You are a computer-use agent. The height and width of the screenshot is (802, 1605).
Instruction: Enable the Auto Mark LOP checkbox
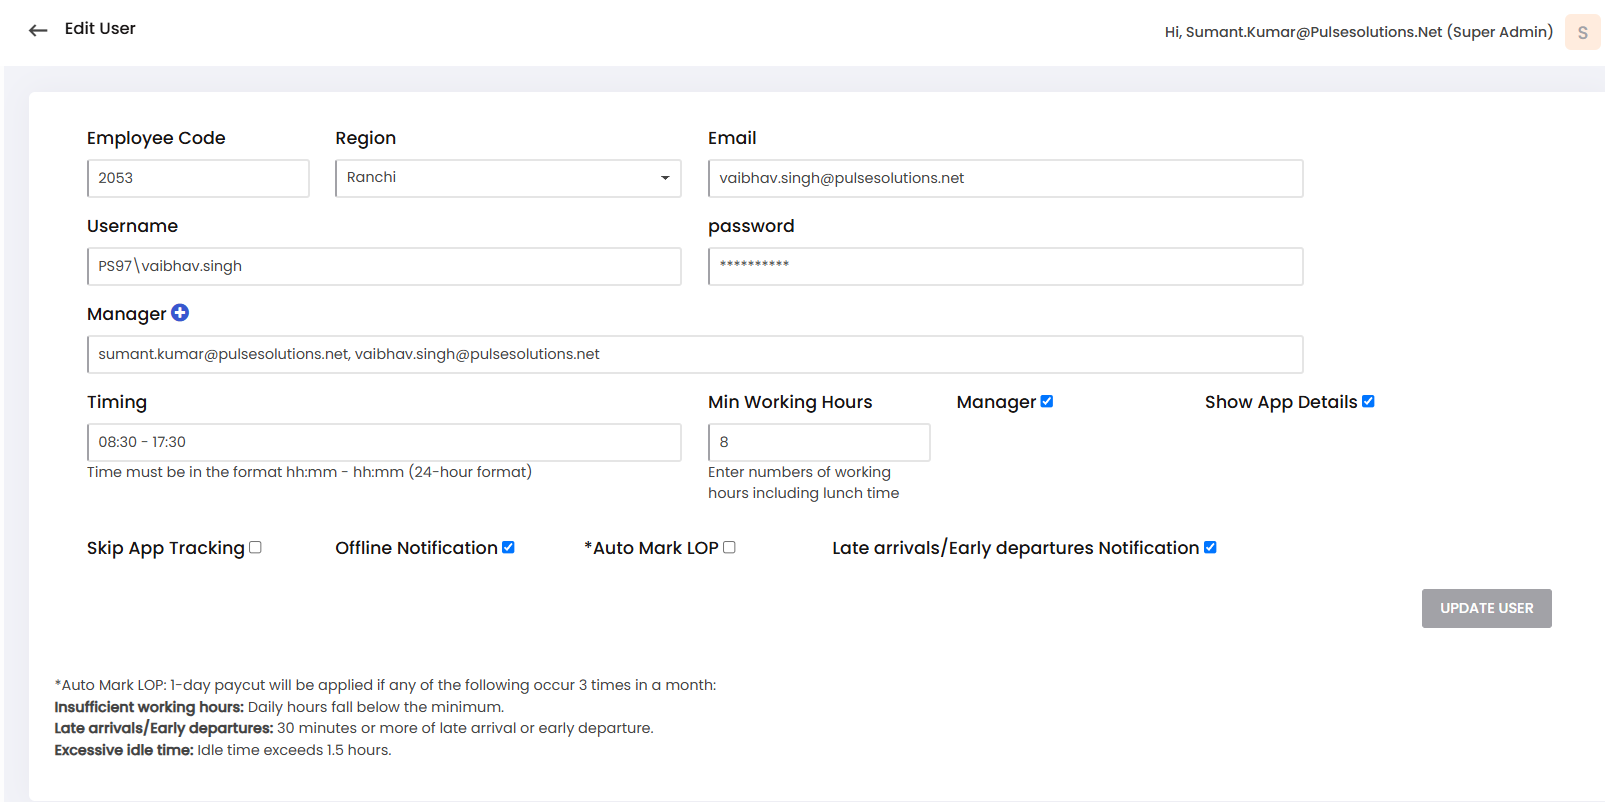click(729, 547)
